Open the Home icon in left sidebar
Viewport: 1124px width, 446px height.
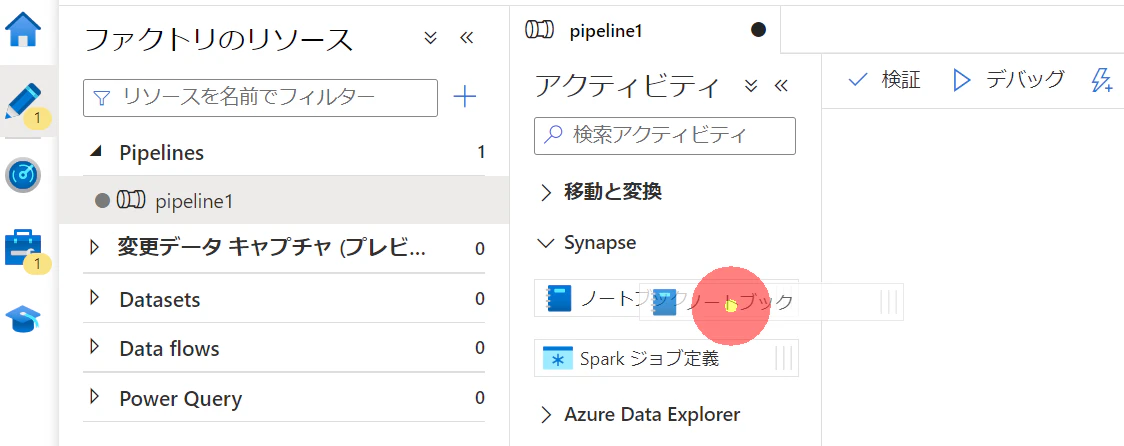click(x=23, y=29)
